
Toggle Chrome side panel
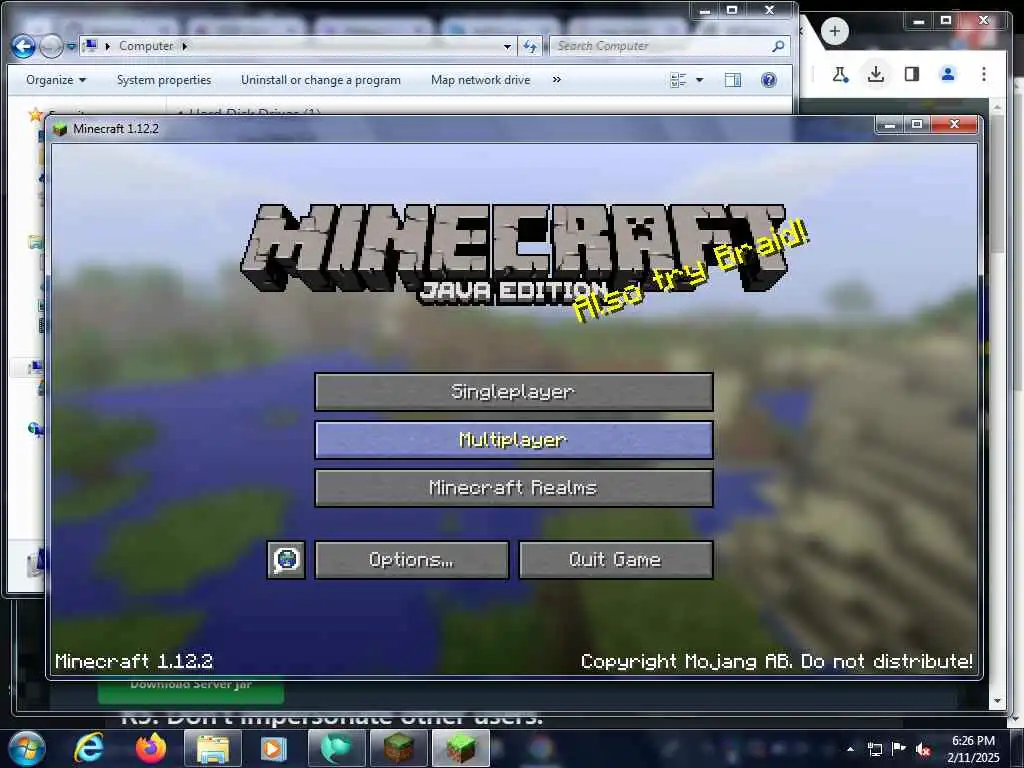tap(912, 74)
